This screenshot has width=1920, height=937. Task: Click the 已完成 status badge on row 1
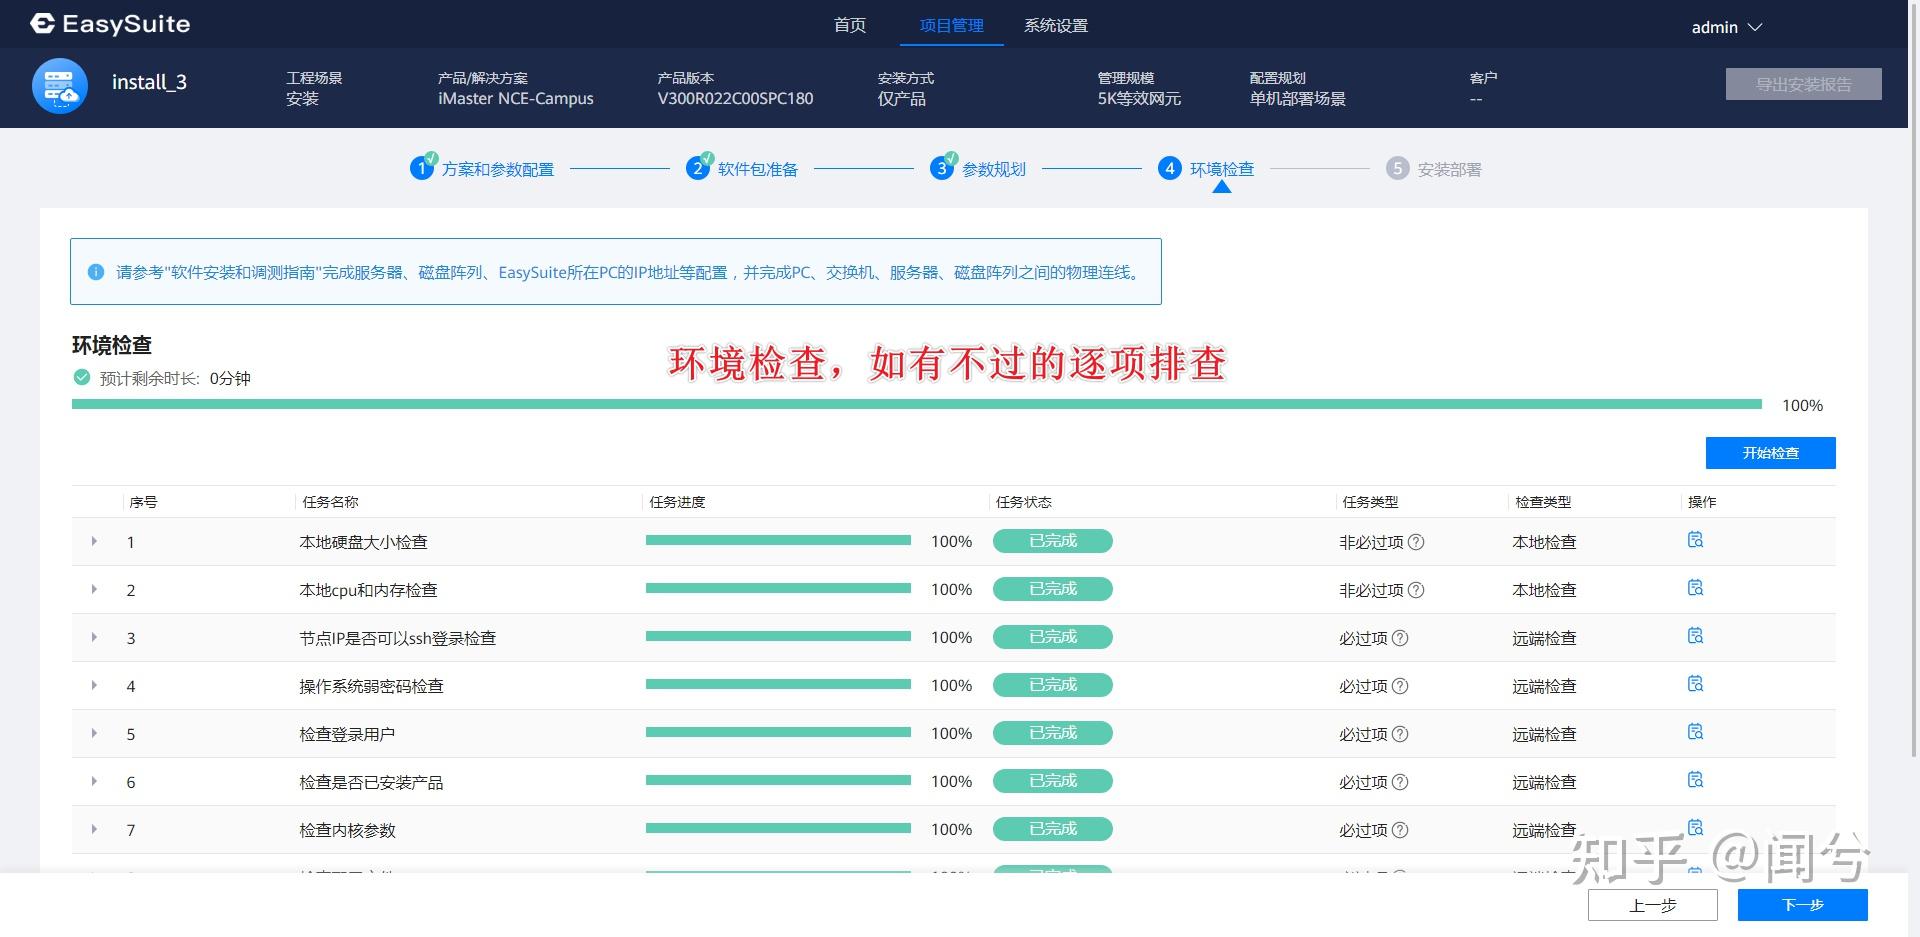[x=1052, y=540]
